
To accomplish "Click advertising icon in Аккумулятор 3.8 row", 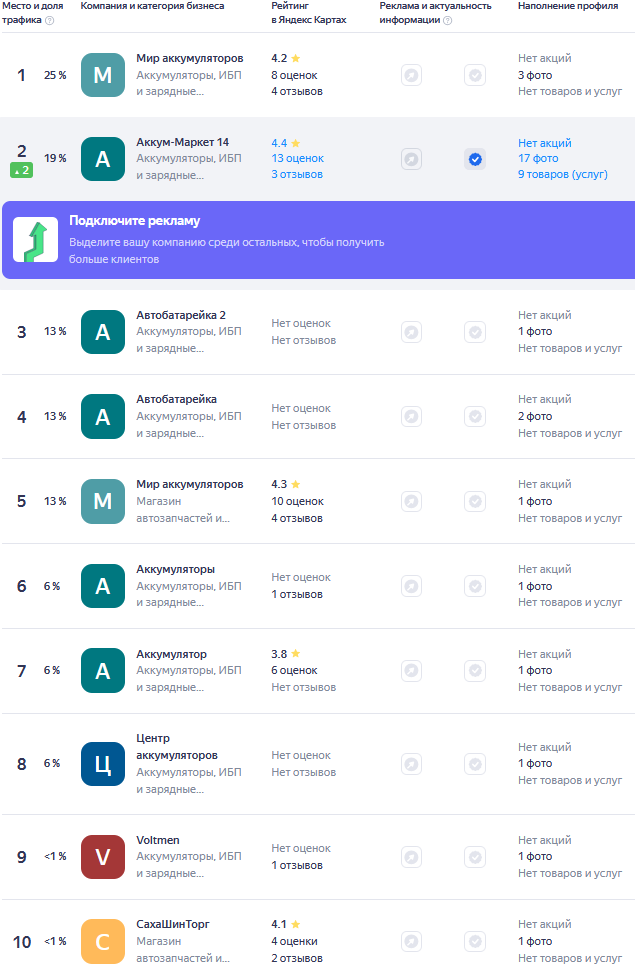I will pos(411,671).
